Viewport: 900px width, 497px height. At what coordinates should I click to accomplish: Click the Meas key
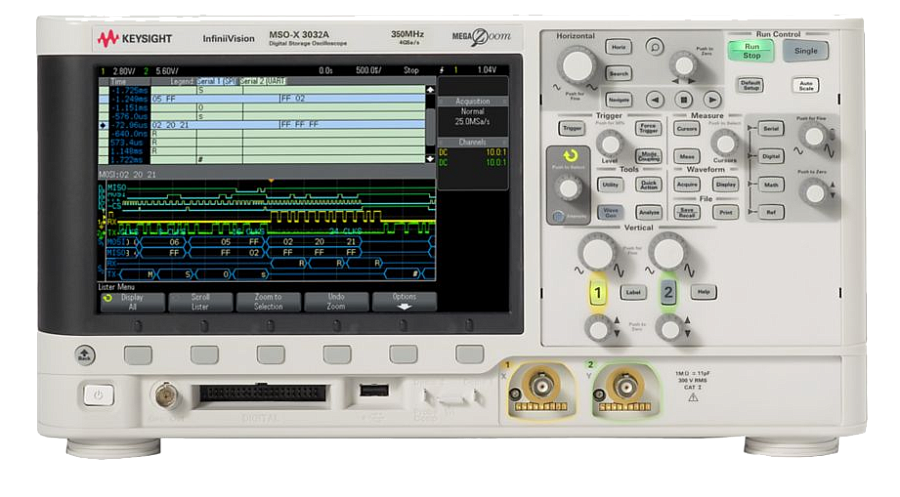[x=687, y=156]
